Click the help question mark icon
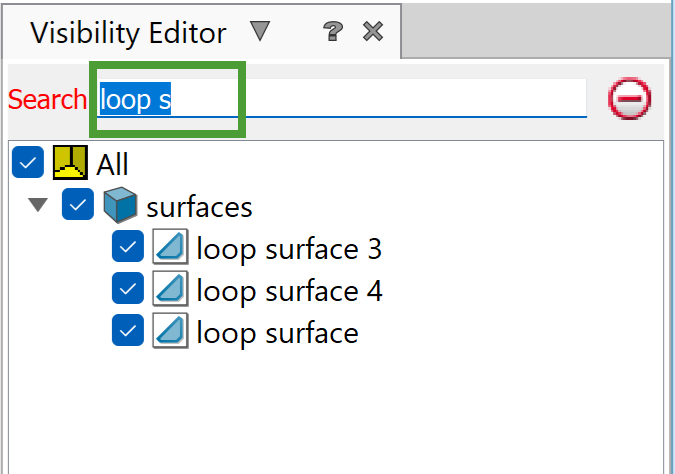 [334, 32]
